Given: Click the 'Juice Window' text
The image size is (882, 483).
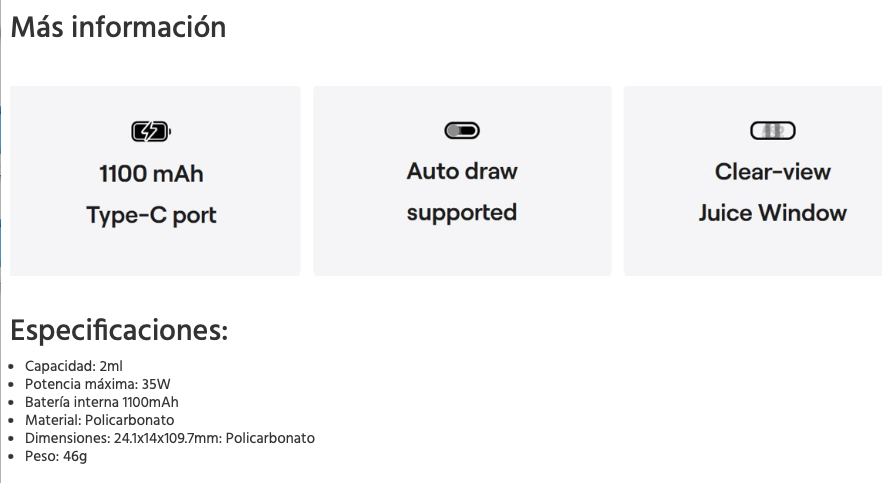Looking at the screenshot, I should pyautogui.click(x=773, y=213).
